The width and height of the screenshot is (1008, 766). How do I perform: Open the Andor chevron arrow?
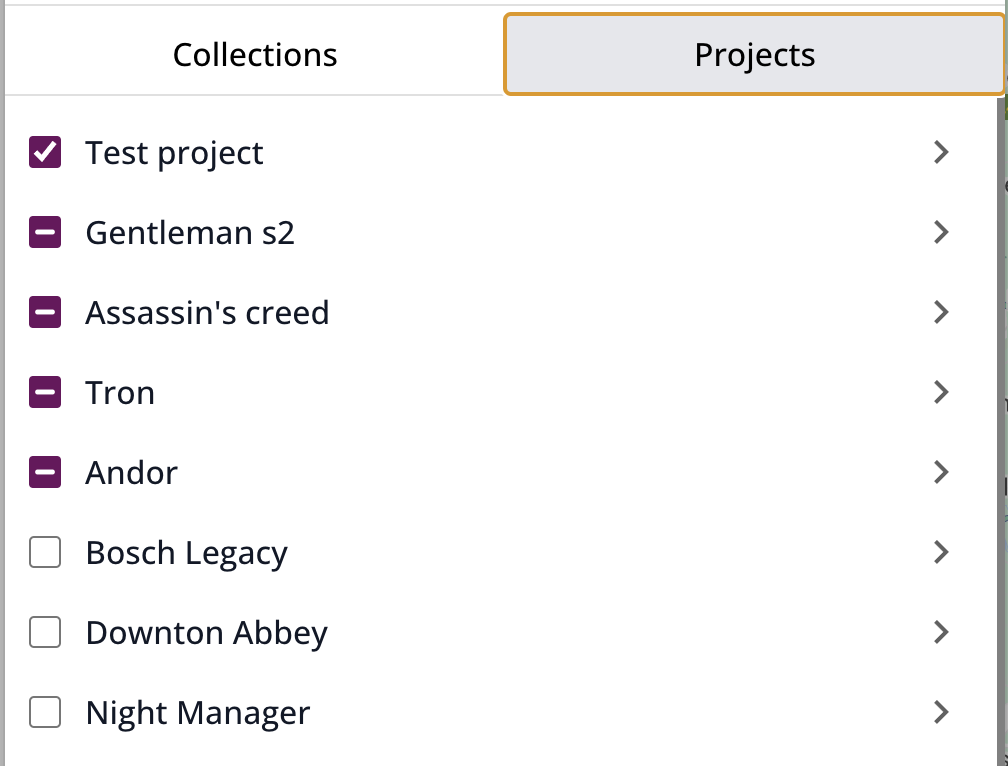click(941, 472)
